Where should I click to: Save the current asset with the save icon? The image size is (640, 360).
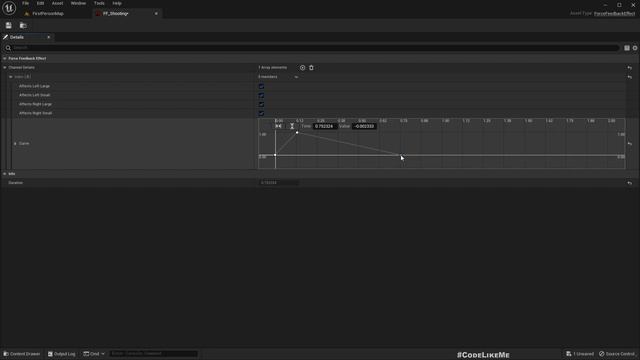(9, 25)
